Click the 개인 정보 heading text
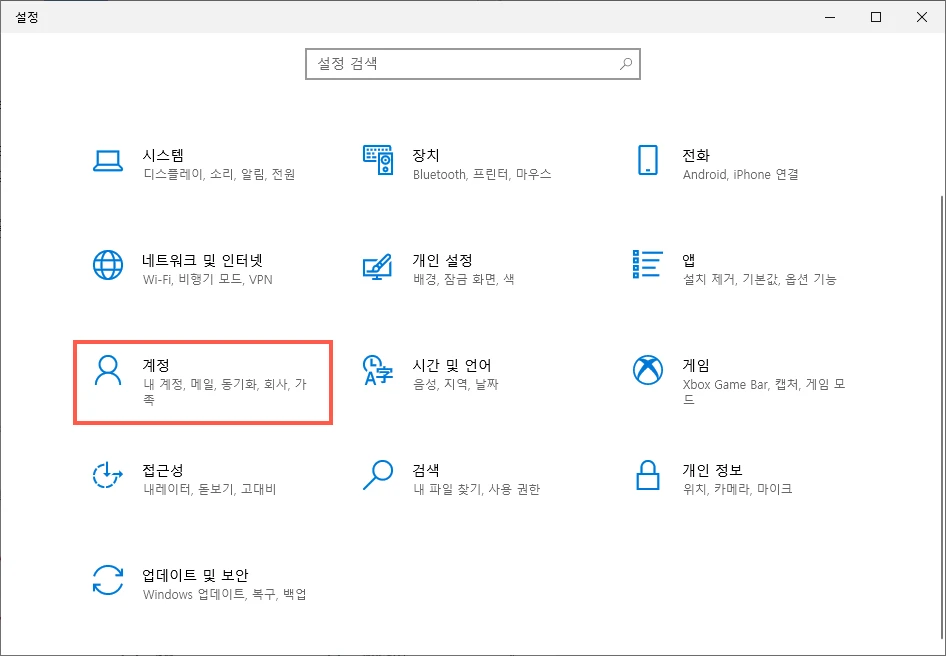Viewport: 946px width, 656px height. [713, 470]
